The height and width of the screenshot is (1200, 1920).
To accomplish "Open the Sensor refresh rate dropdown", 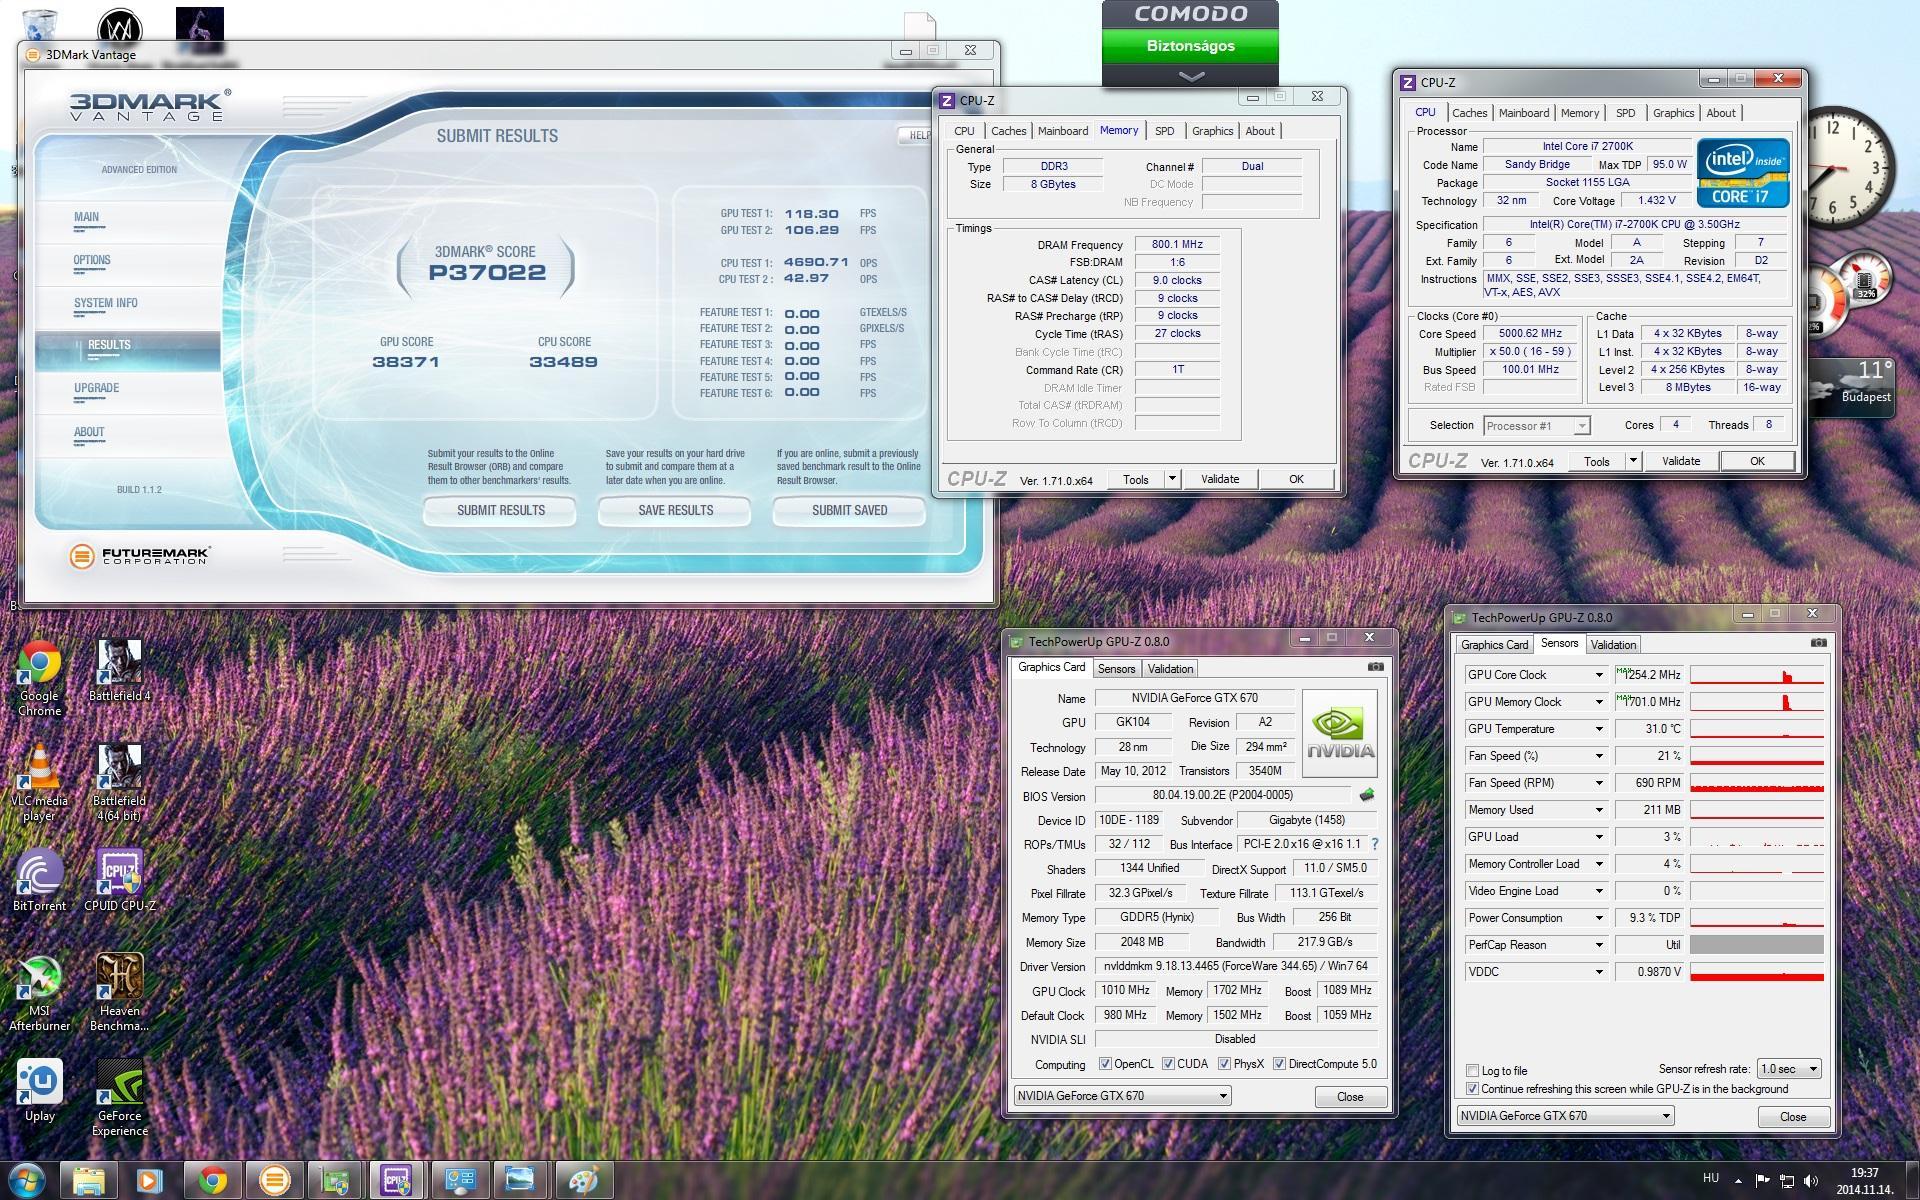I will [1789, 1069].
